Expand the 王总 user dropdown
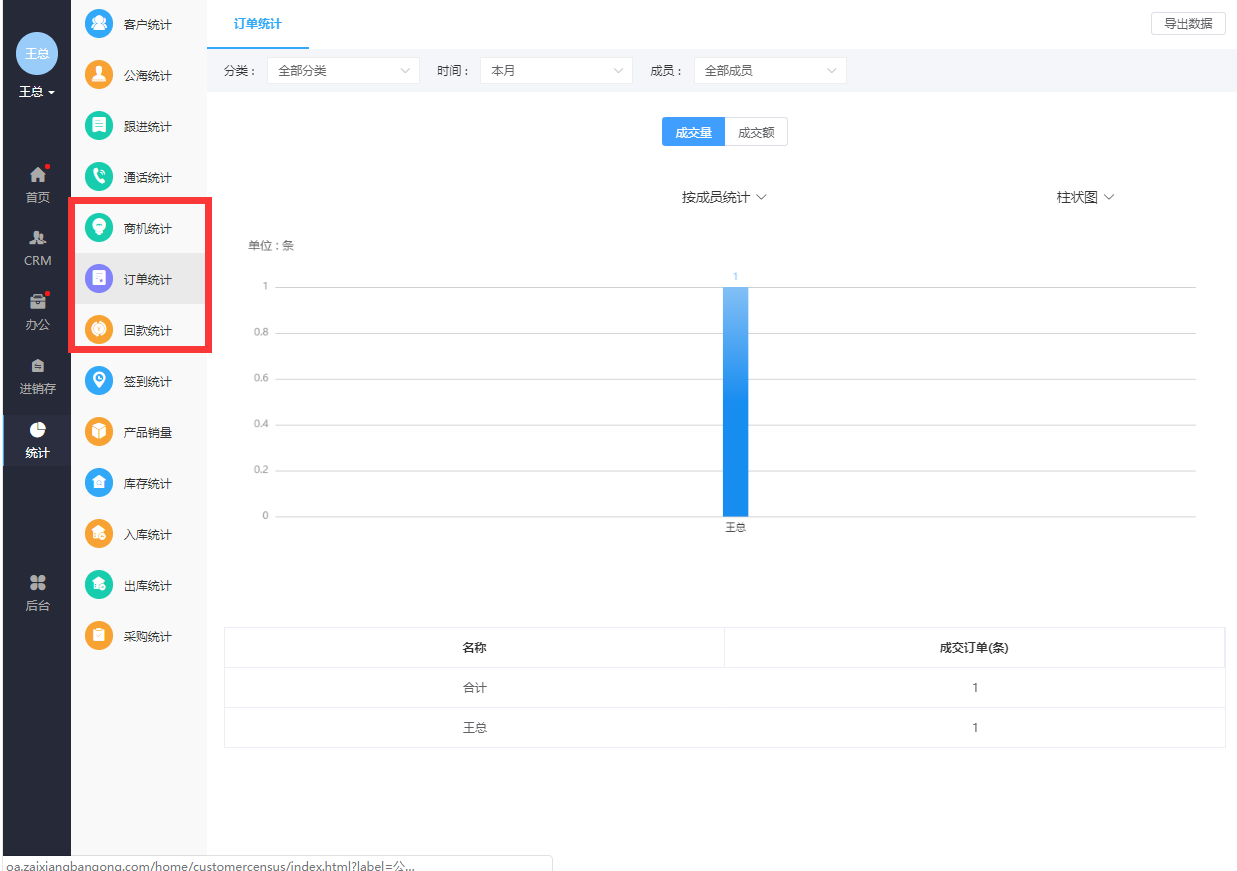Image resolution: width=1237 pixels, height=871 pixels. (37, 92)
